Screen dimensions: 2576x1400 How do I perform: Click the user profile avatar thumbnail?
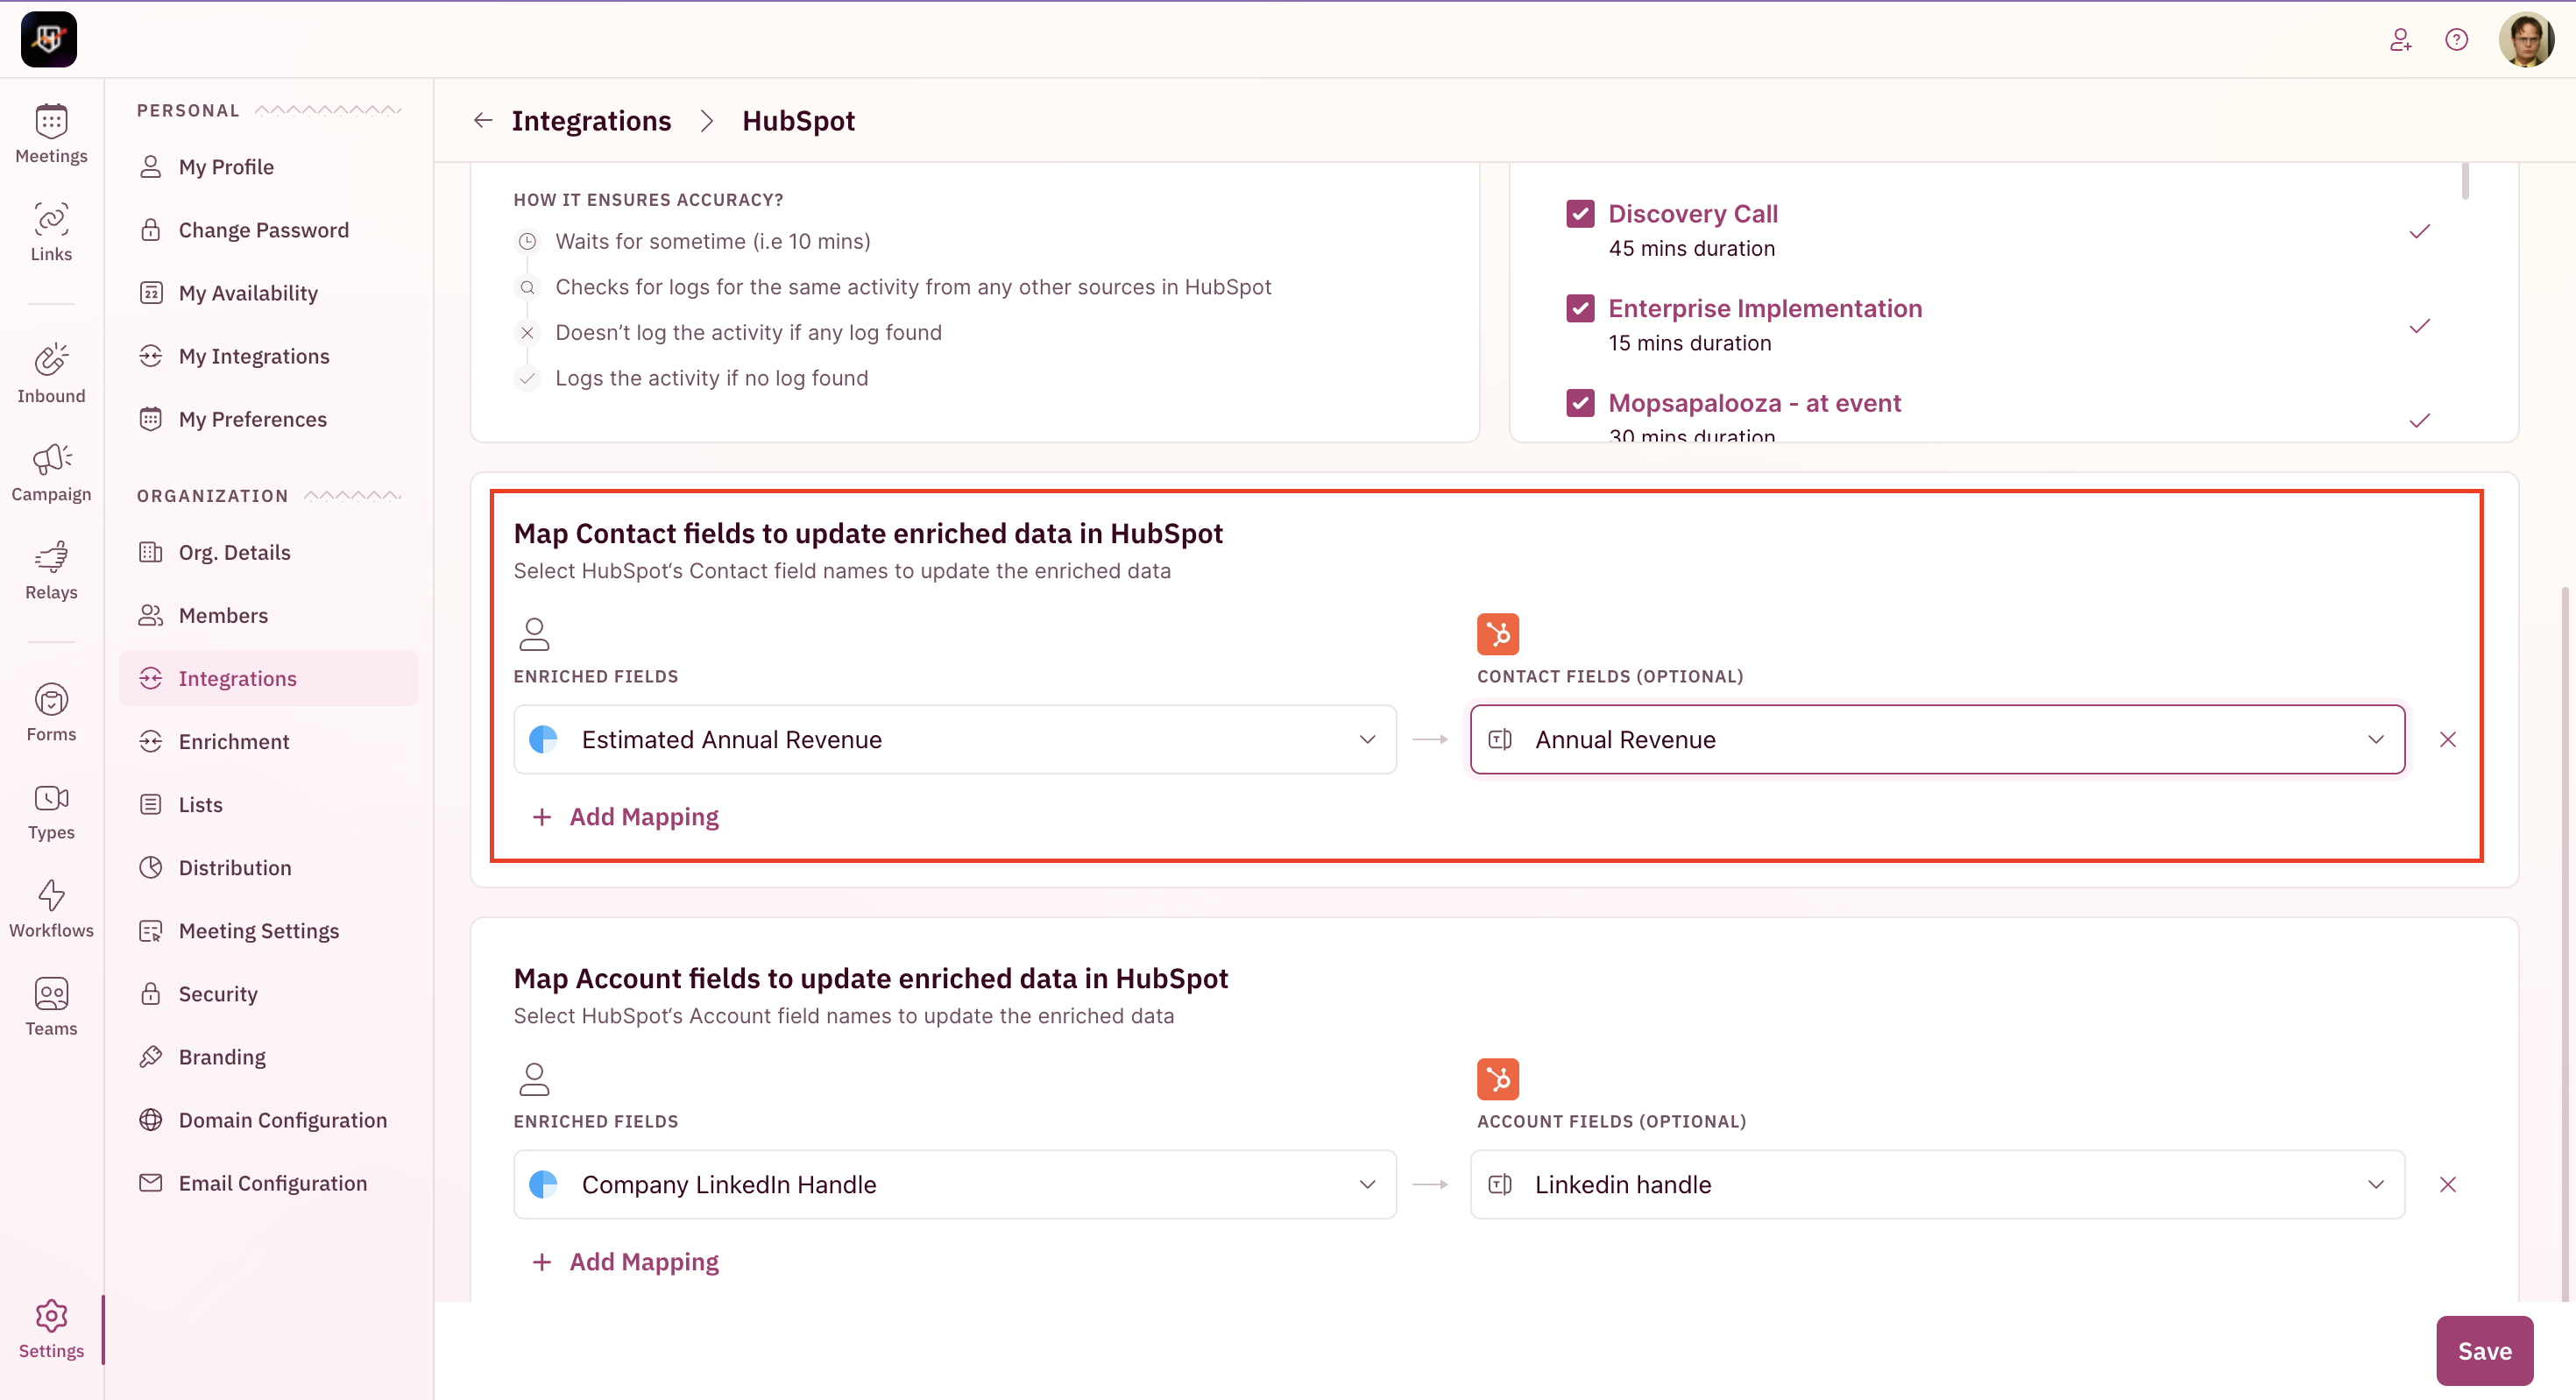click(2526, 40)
